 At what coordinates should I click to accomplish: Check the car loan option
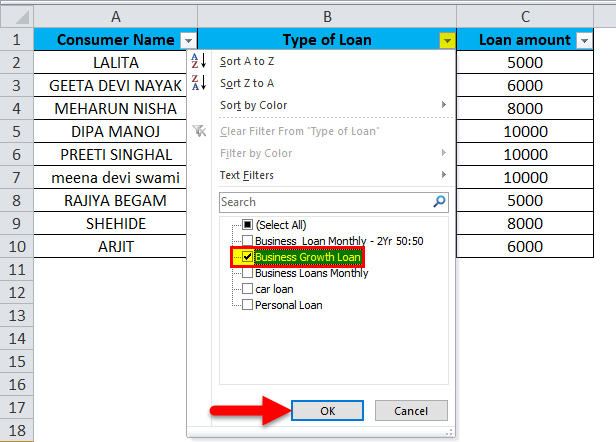248,289
